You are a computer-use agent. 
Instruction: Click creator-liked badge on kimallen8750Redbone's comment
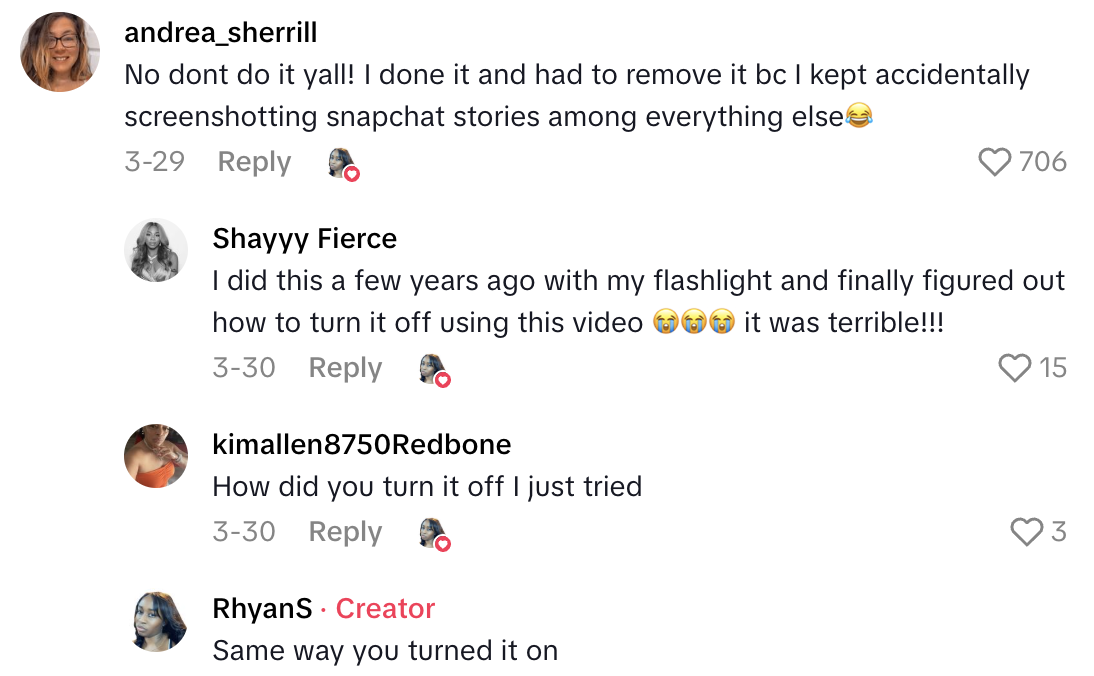(434, 533)
